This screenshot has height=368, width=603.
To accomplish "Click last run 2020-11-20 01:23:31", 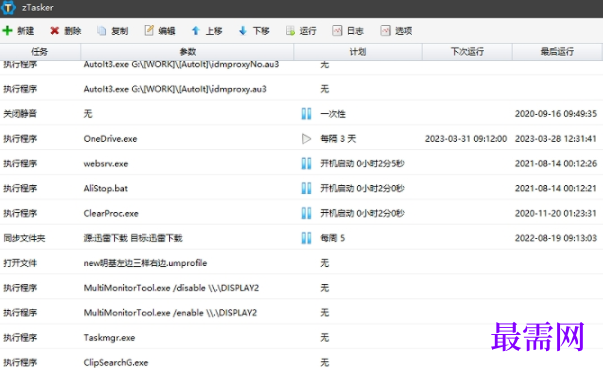I will (556, 213).
